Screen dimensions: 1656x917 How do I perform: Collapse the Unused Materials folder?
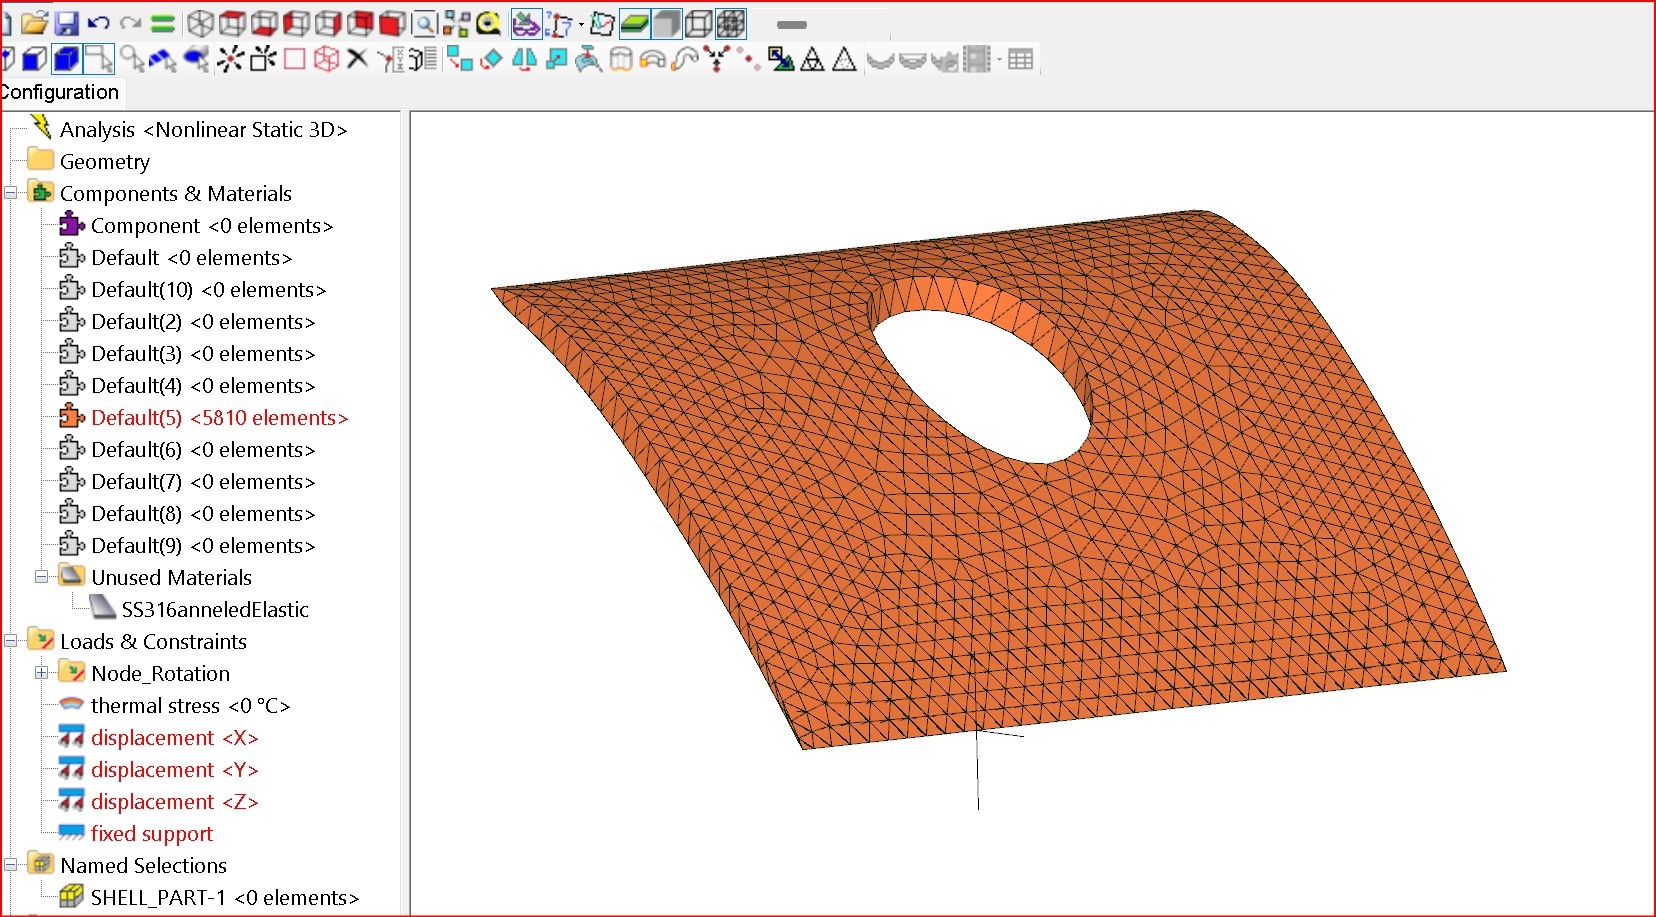click(x=42, y=577)
